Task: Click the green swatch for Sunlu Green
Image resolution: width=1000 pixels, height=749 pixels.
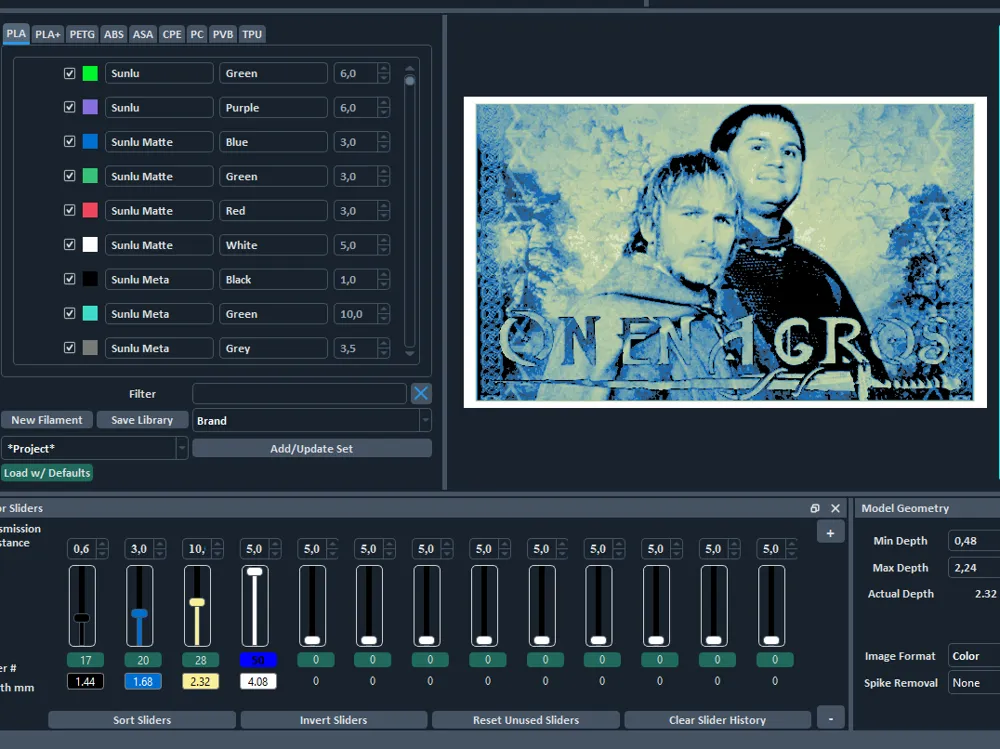Action: pos(91,73)
